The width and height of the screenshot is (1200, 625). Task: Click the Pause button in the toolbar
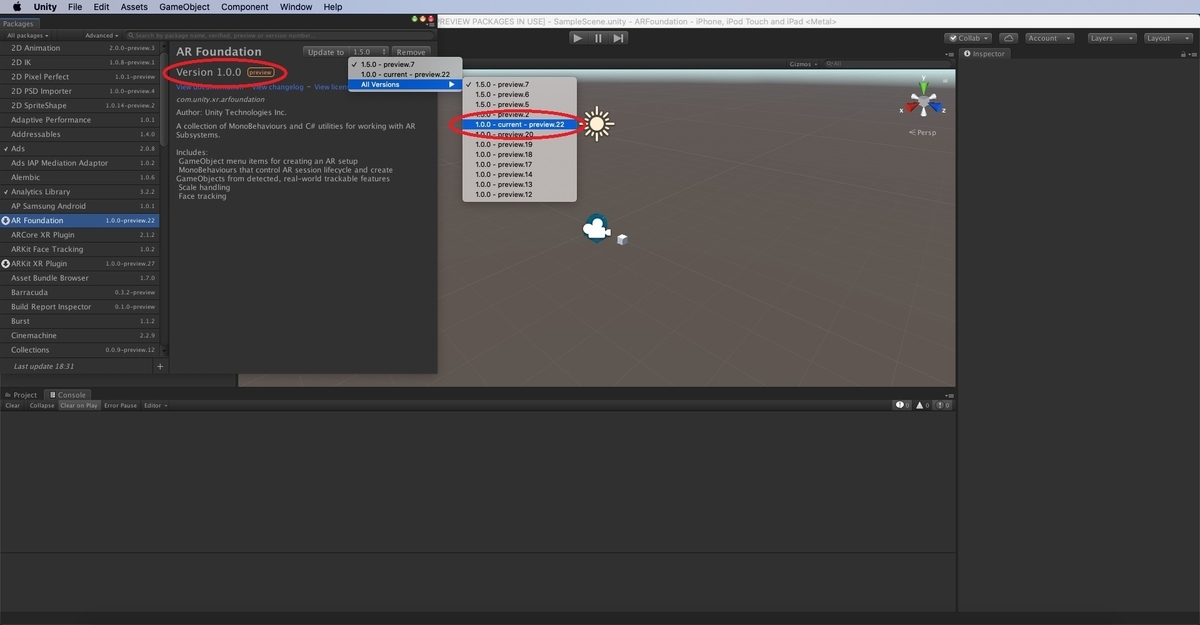coord(598,38)
